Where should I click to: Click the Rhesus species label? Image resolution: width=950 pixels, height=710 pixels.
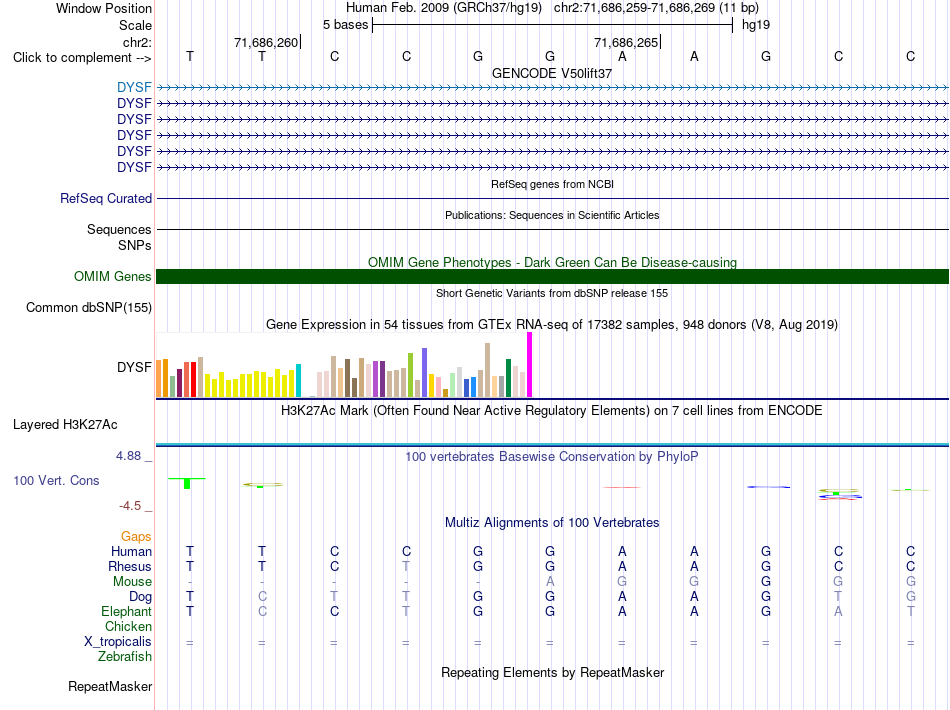pyautogui.click(x=130, y=566)
